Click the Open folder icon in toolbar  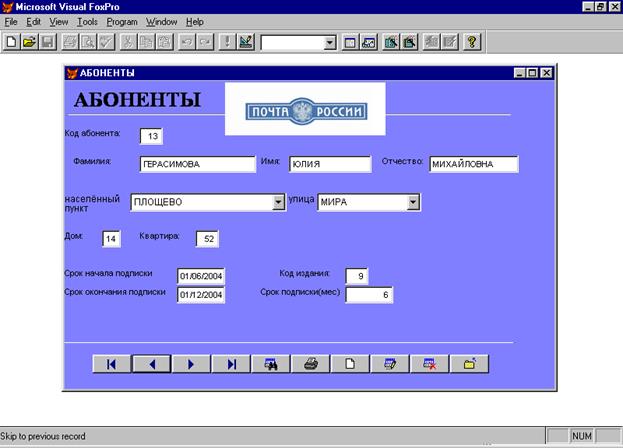click(x=29, y=42)
